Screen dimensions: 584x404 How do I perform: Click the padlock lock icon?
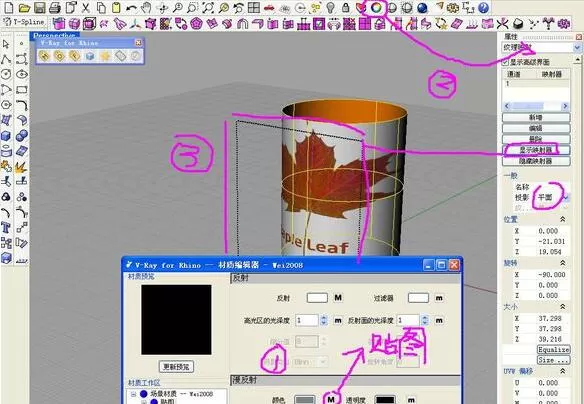346,7
